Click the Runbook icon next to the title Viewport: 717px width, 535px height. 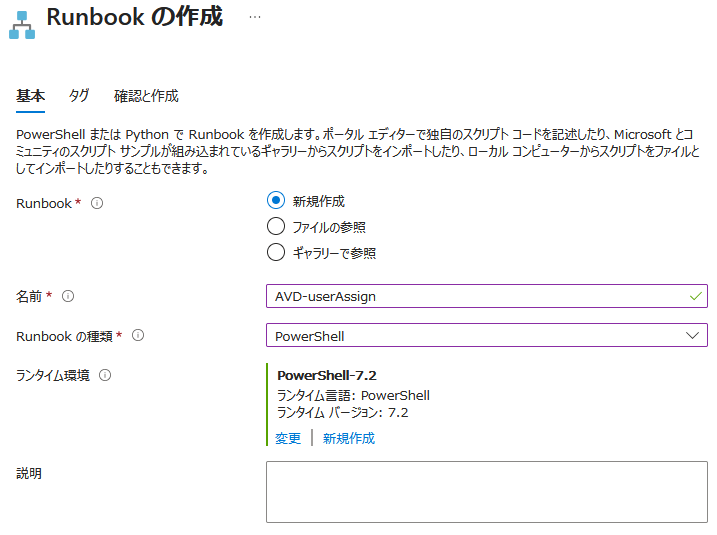click(x=22, y=25)
